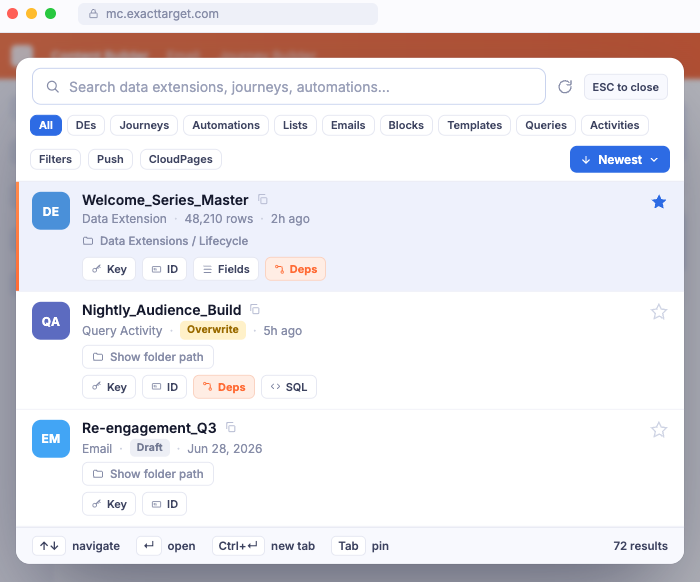Copy ID for Re-engagement_Q3
The height and width of the screenshot is (582, 700).
coord(164,504)
